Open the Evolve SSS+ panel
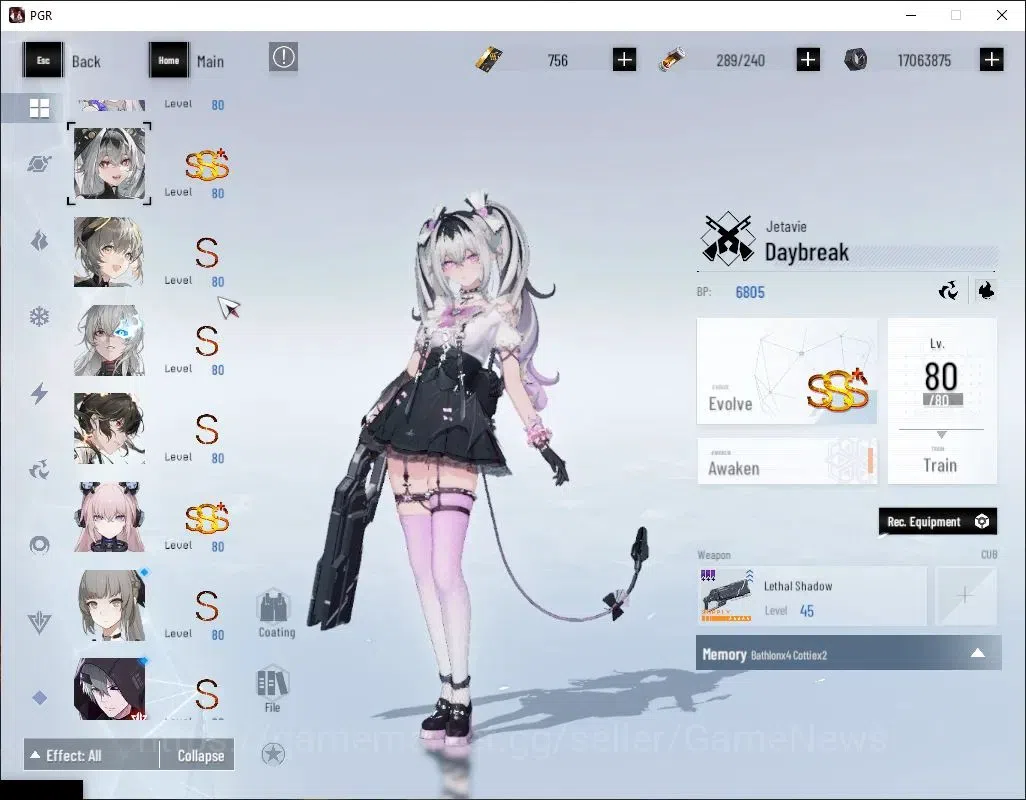 coord(787,371)
